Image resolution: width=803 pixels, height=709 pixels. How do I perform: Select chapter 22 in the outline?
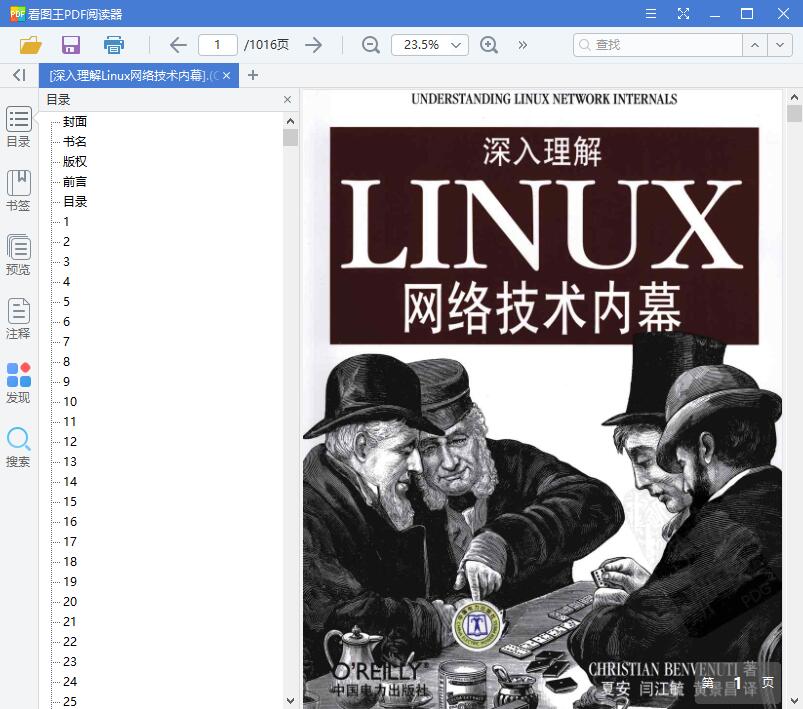pos(70,641)
